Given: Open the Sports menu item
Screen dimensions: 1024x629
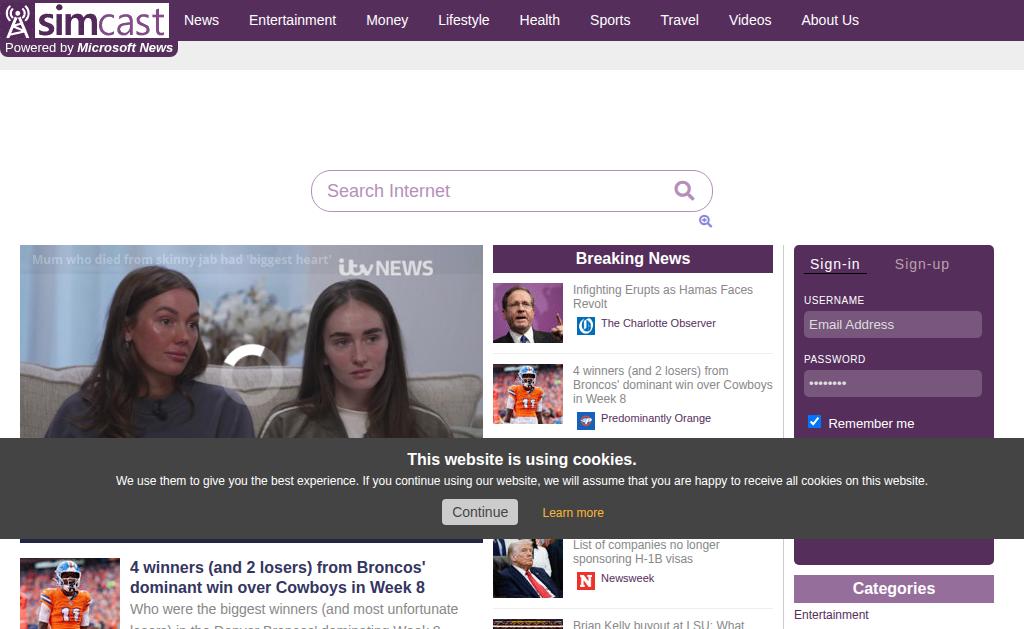Looking at the screenshot, I should point(609,20).
